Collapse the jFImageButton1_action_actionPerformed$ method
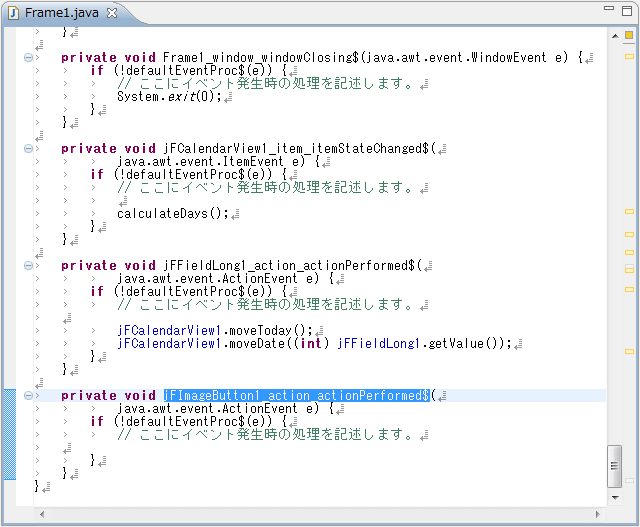The image size is (640, 527). (x=28, y=396)
